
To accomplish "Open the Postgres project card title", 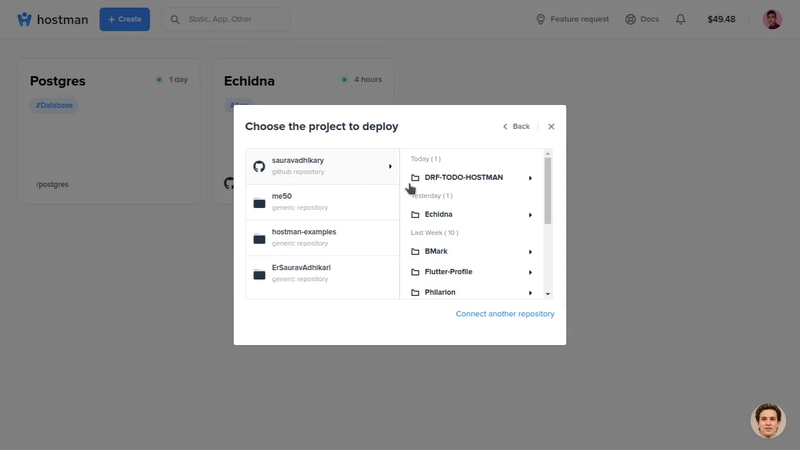I will click(58, 81).
